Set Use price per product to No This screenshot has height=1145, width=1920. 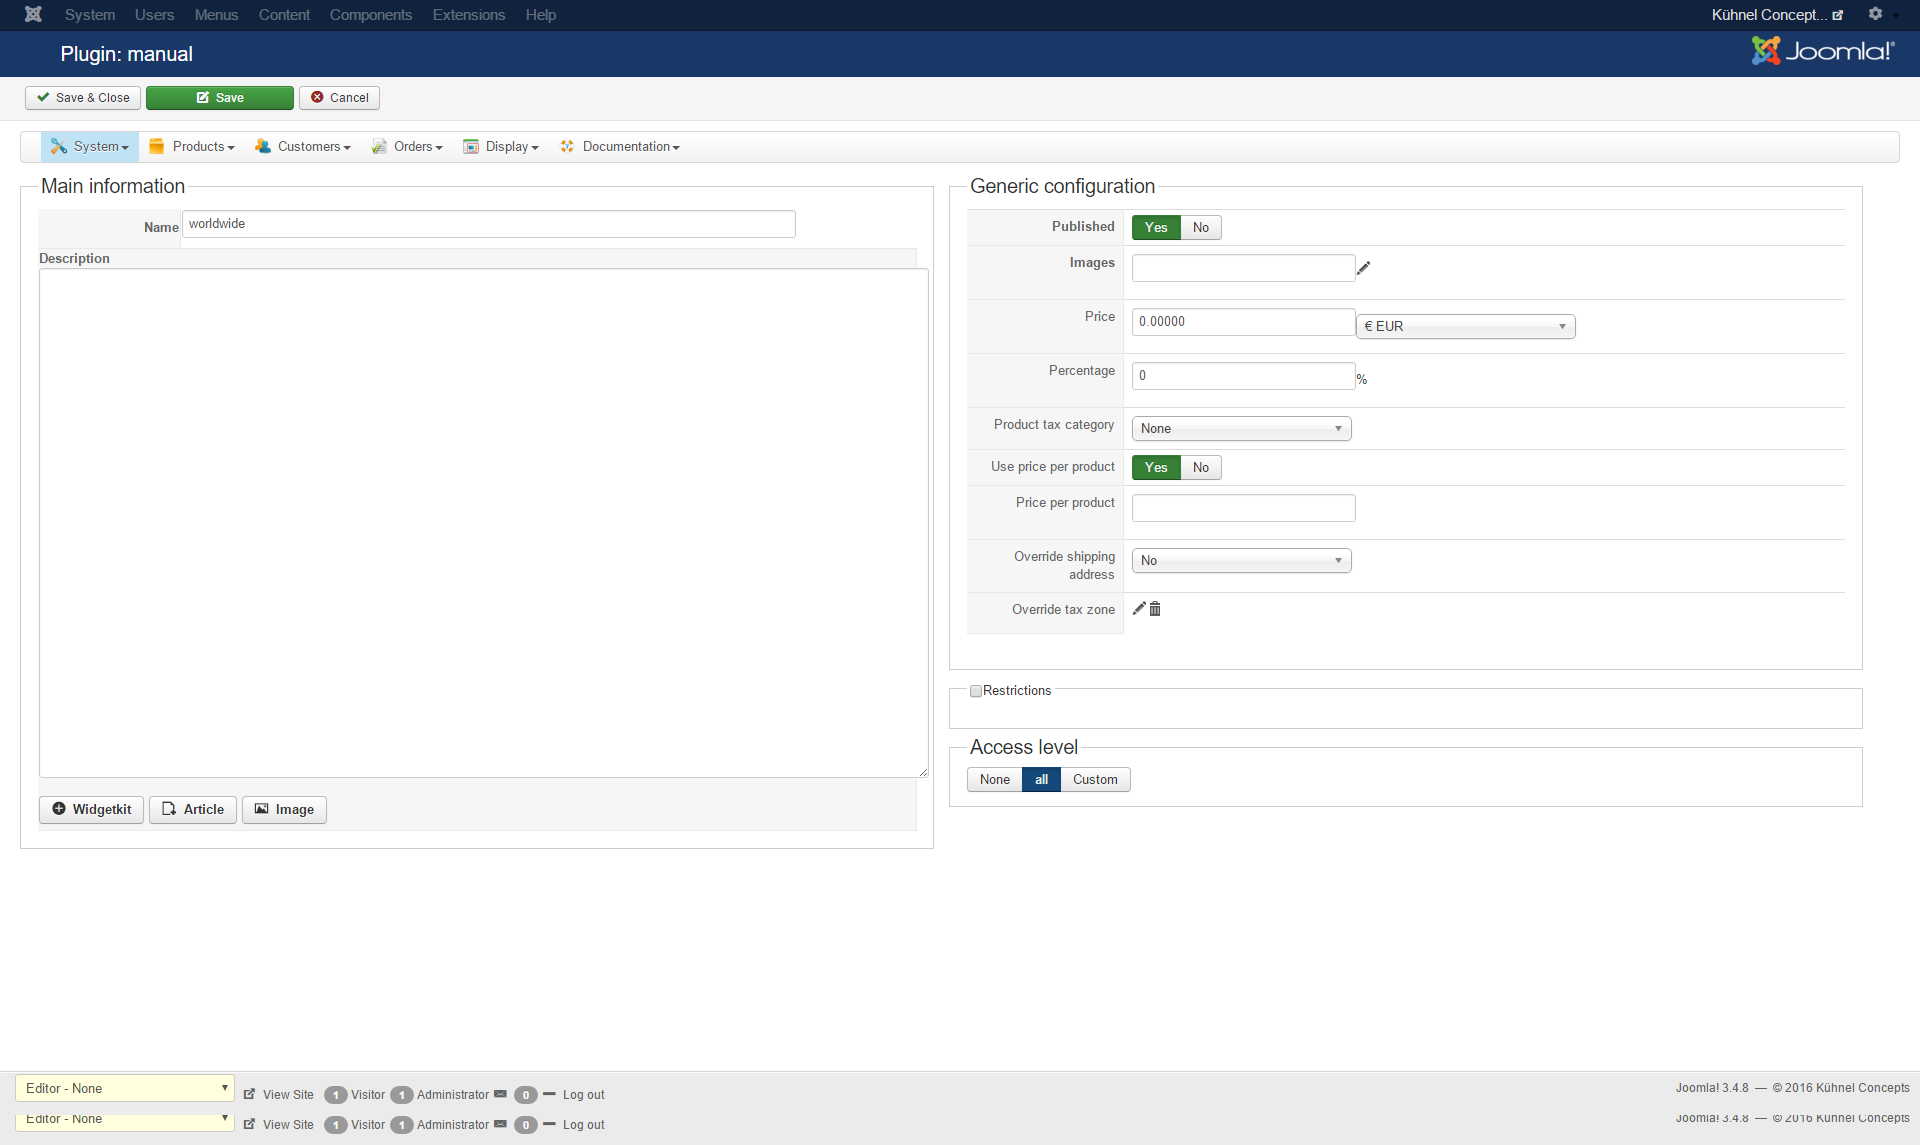[x=1200, y=468]
